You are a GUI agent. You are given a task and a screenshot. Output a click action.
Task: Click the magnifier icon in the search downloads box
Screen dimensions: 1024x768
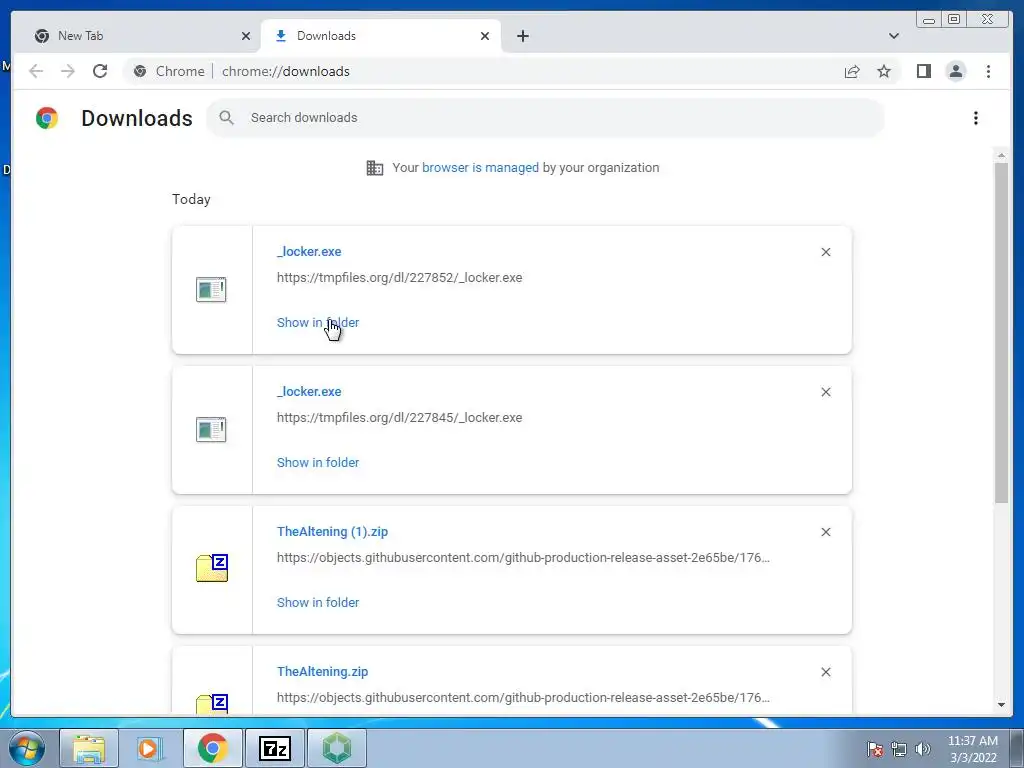pyautogui.click(x=227, y=118)
